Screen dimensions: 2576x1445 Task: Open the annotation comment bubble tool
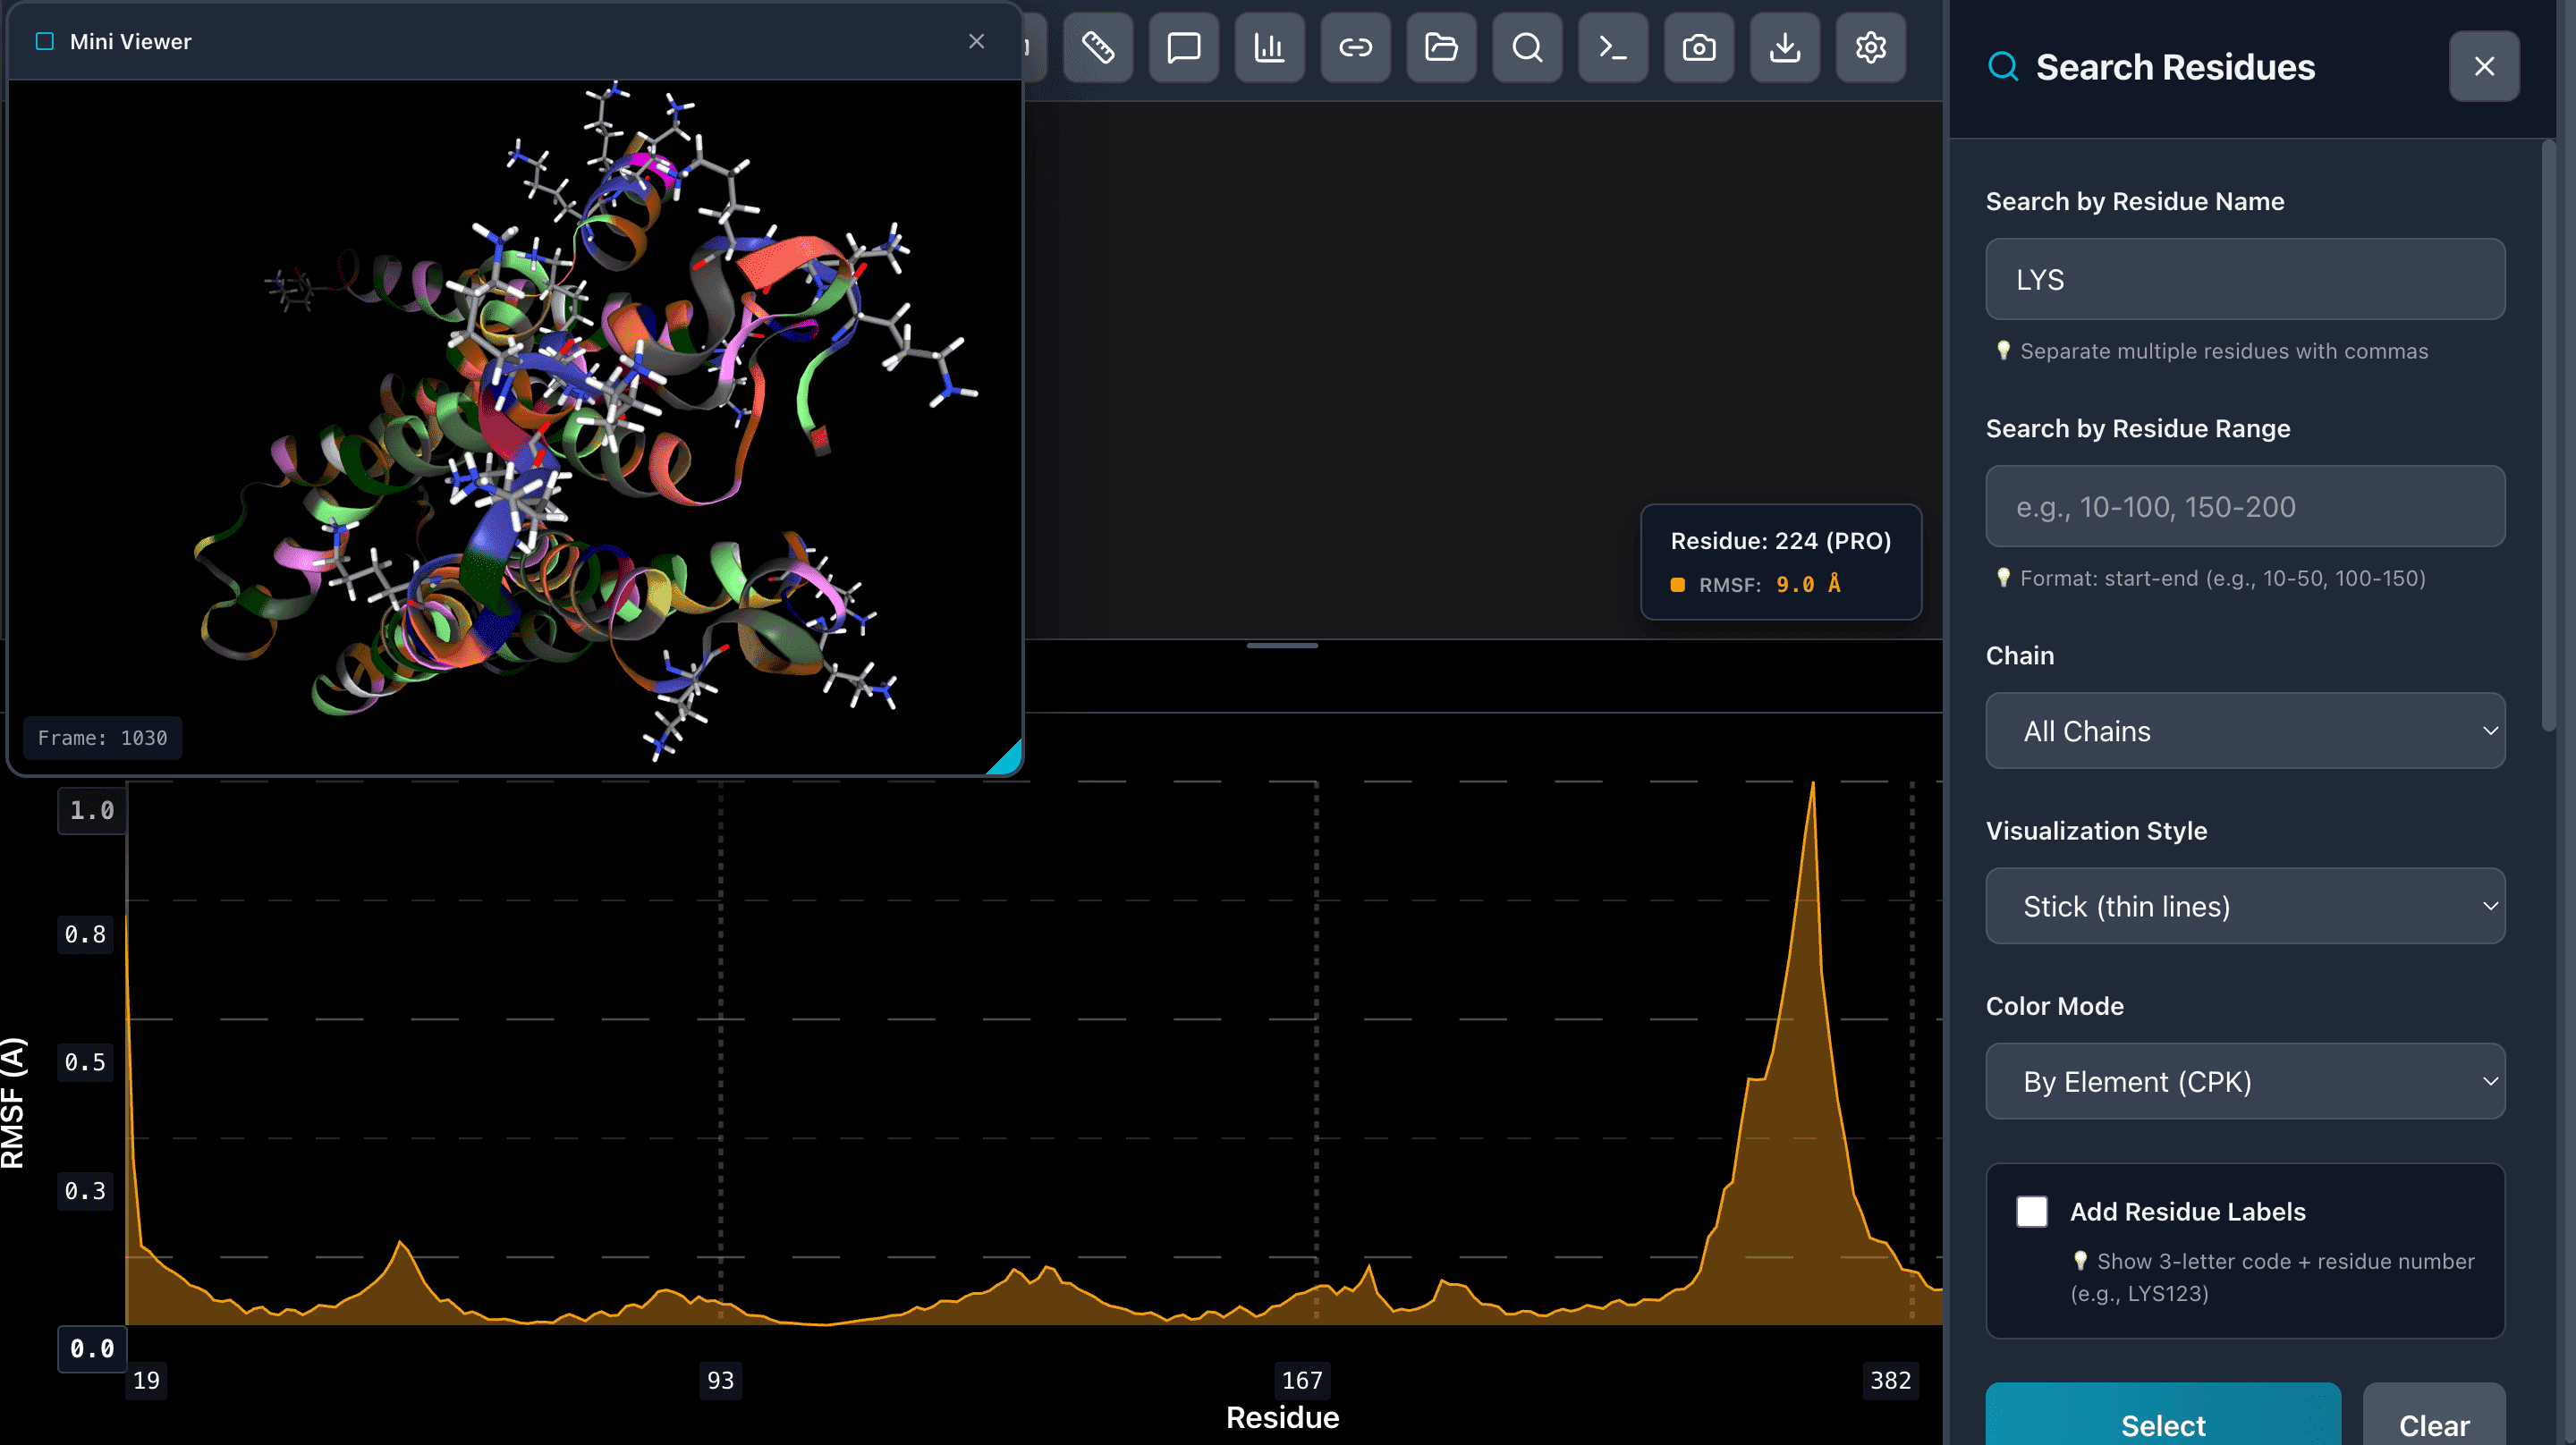1183,47
